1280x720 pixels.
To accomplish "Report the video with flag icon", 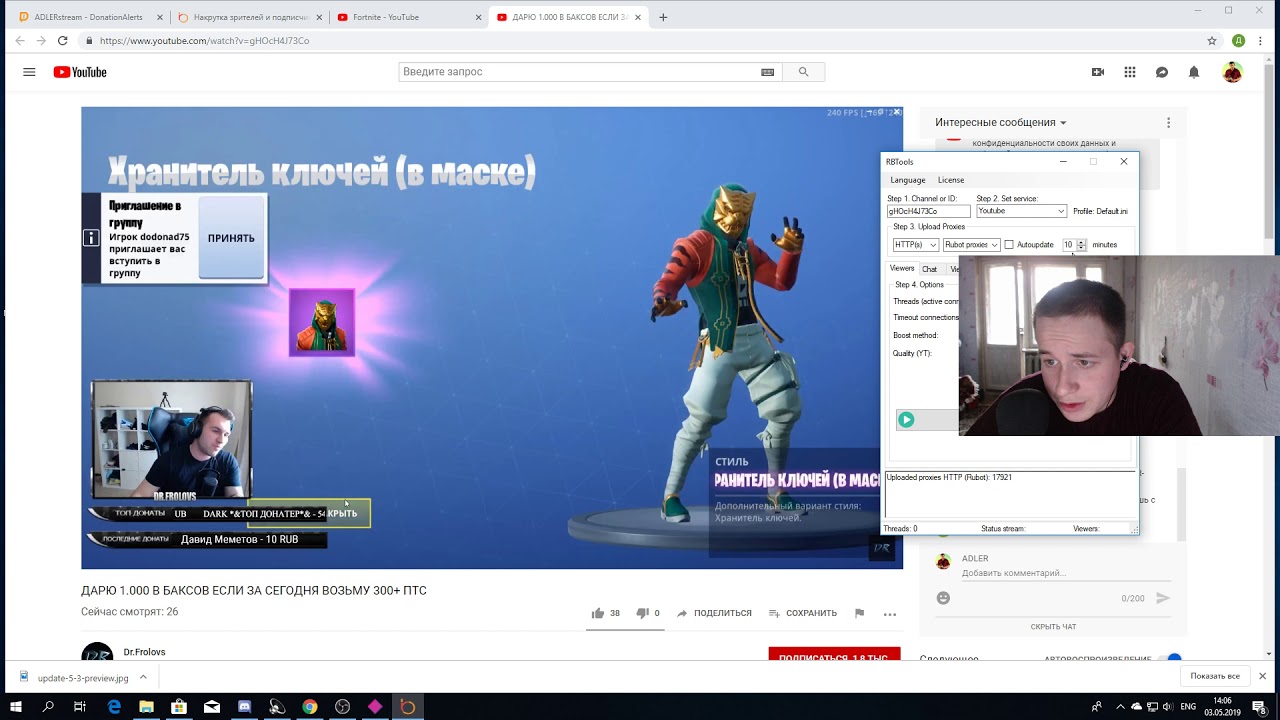I will (859, 613).
